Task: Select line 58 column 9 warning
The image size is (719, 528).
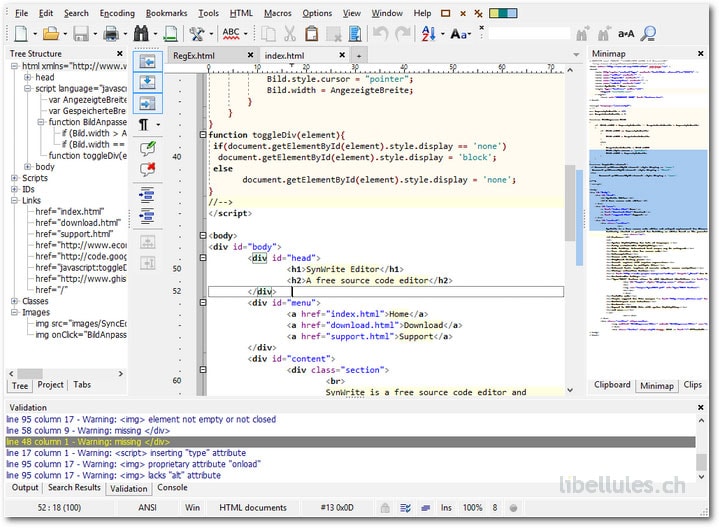Action: point(88,431)
